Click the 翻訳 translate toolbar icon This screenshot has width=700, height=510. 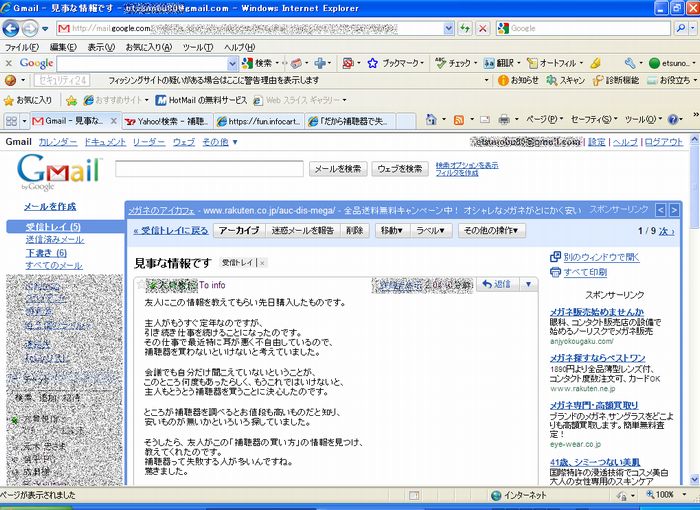[489, 63]
